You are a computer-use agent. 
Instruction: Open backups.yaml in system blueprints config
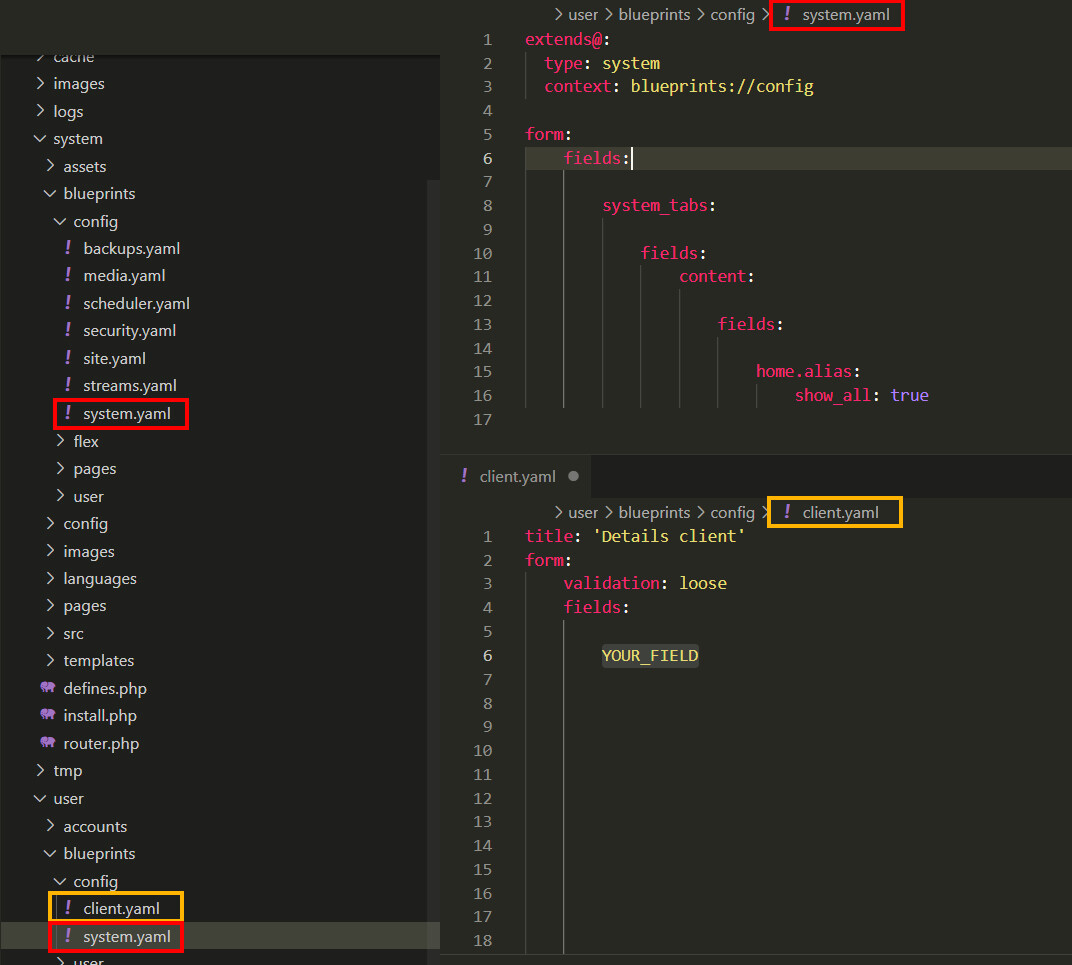pos(131,248)
